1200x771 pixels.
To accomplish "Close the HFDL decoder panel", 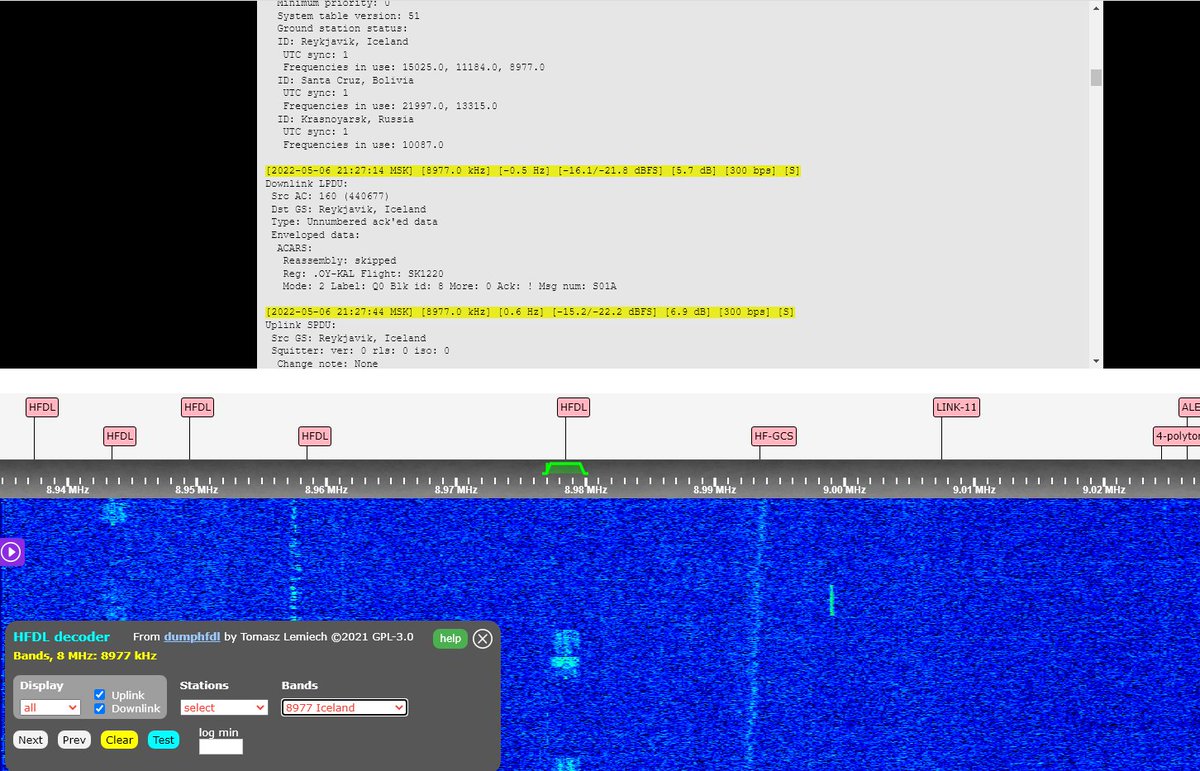I will pos(482,638).
